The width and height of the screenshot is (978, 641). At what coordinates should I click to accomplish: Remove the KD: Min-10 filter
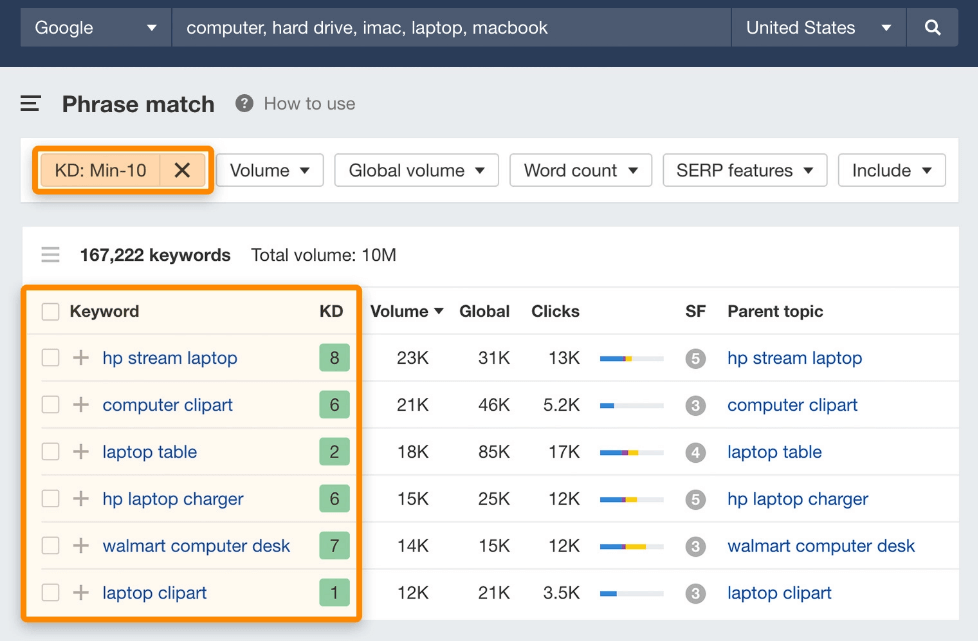pyautogui.click(x=182, y=170)
